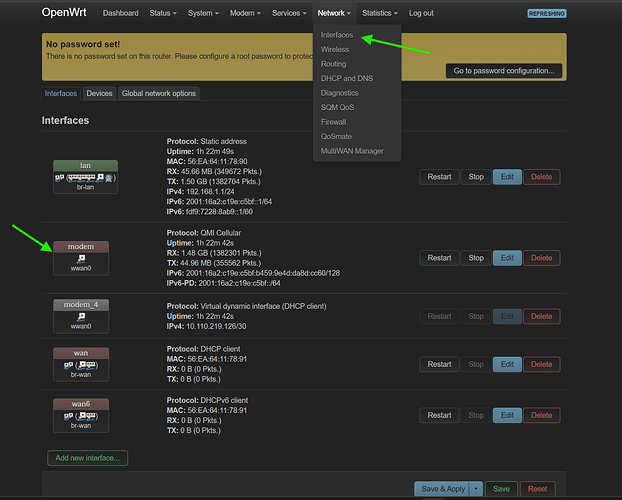Go to password configuration

click(504, 71)
